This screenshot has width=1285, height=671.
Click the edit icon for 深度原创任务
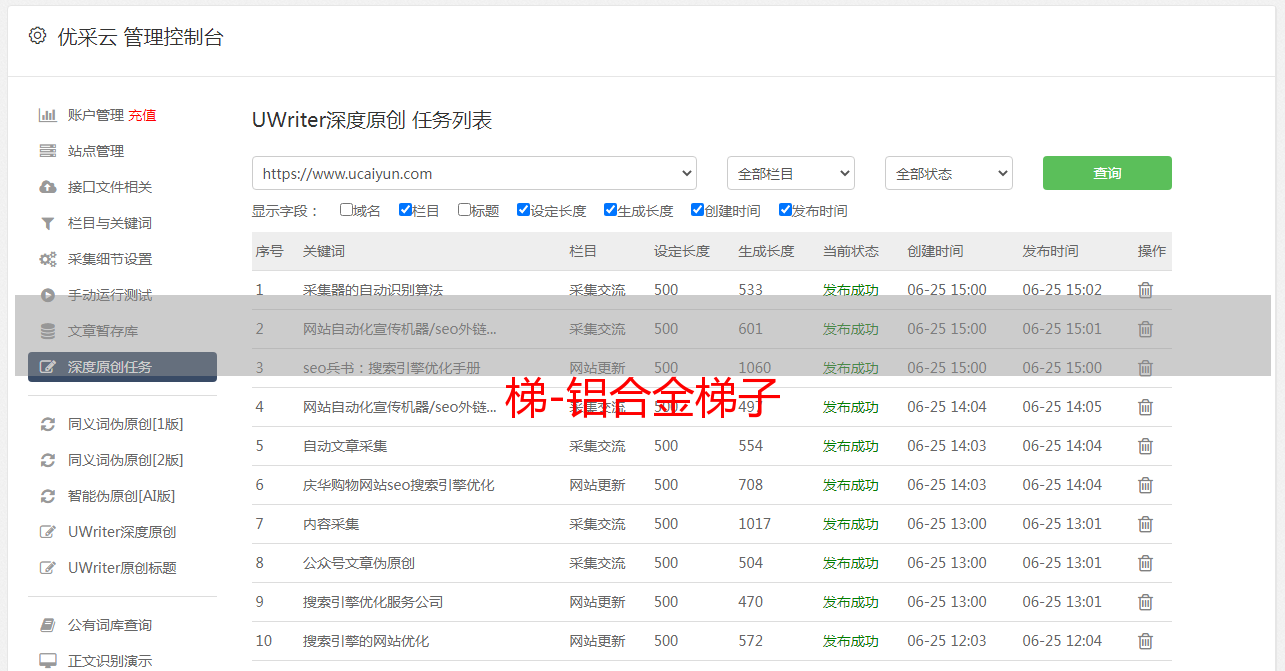tap(47, 367)
